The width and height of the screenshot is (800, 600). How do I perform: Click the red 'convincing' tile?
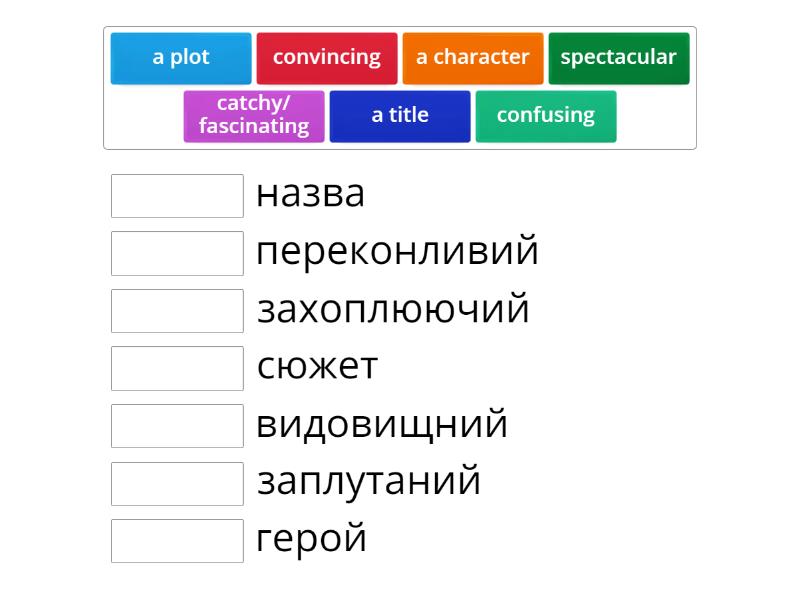tap(327, 58)
